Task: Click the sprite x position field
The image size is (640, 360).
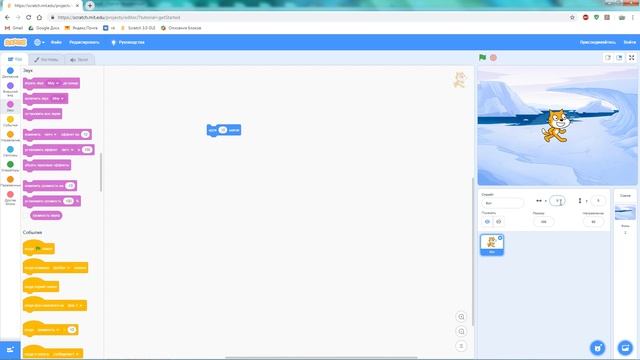Action: [557, 200]
